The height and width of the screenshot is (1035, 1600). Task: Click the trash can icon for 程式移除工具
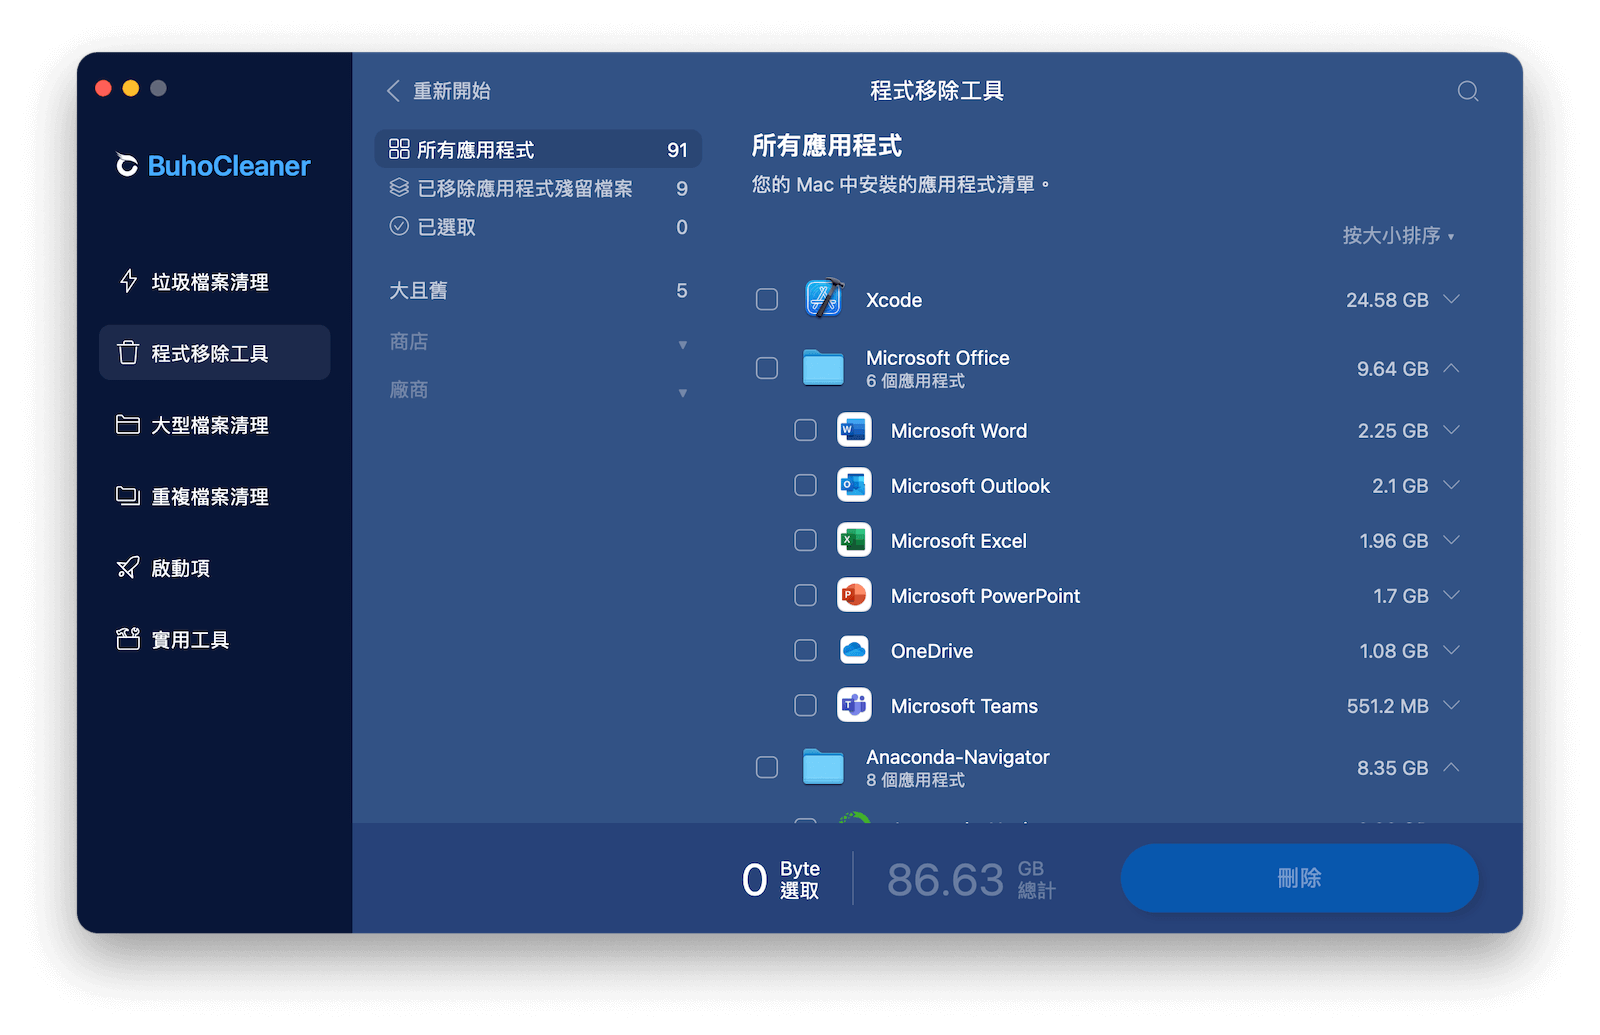pyautogui.click(x=128, y=353)
